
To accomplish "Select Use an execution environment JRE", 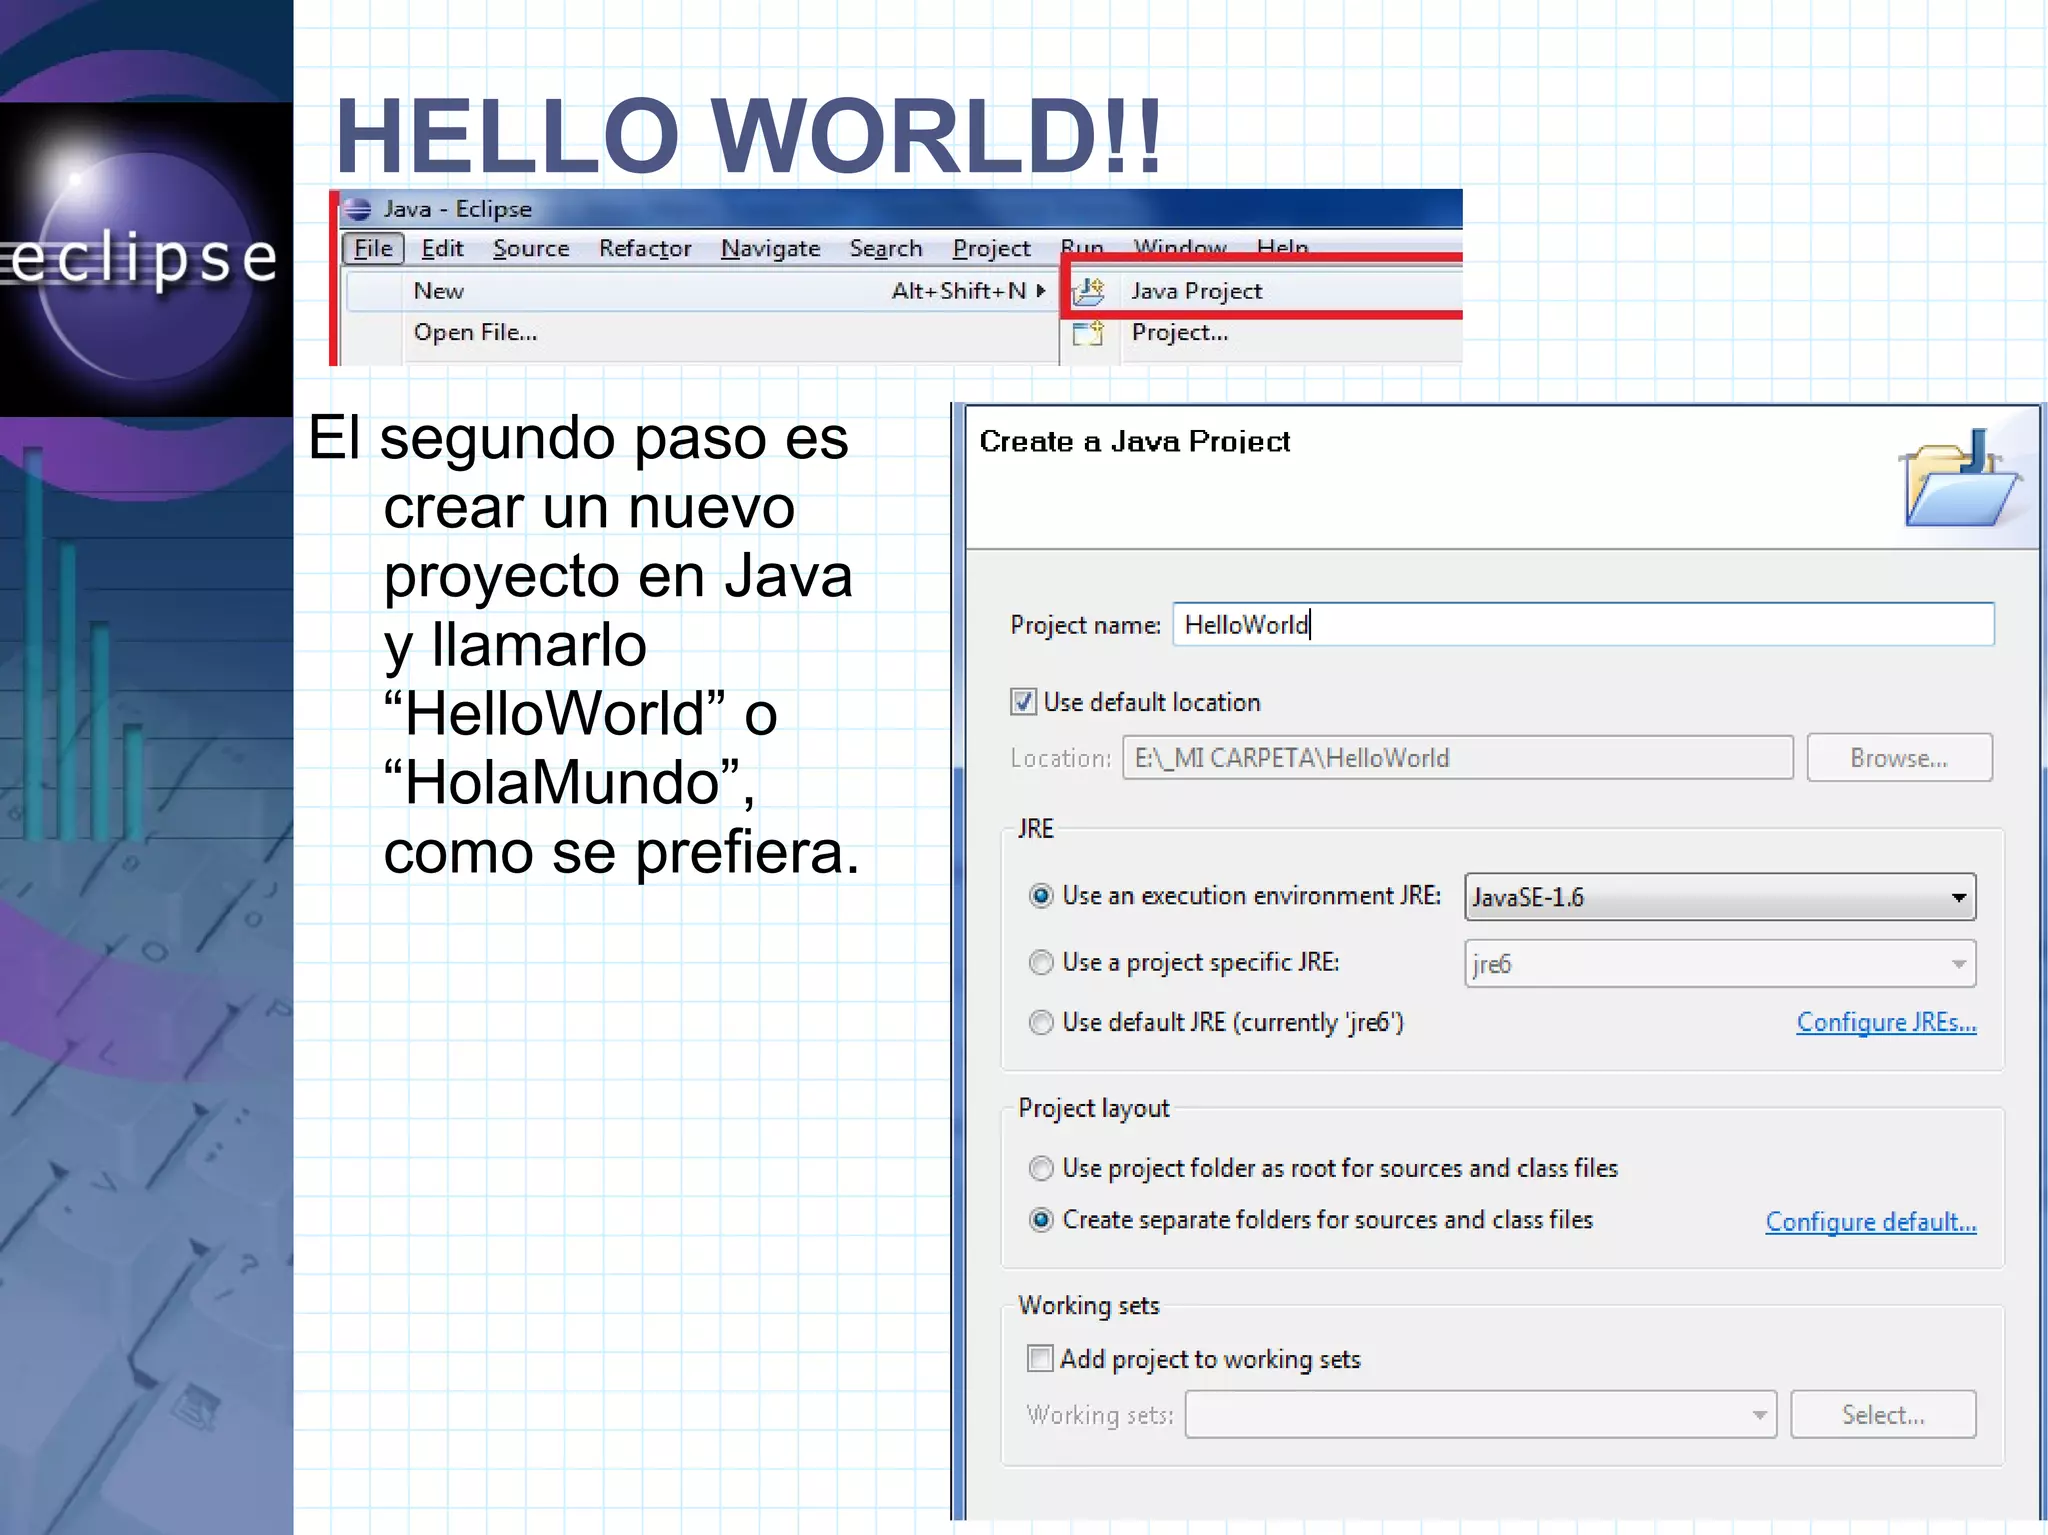I will click(x=1041, y=896).
